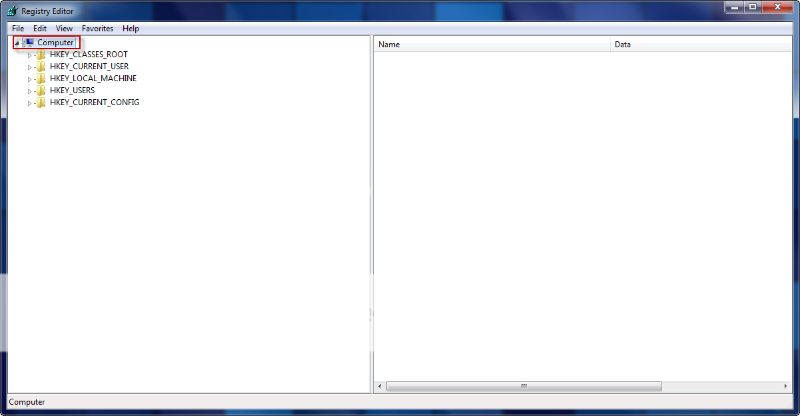Sort by the Data column header
Viewport: 800px width, 416px height.
701,44
